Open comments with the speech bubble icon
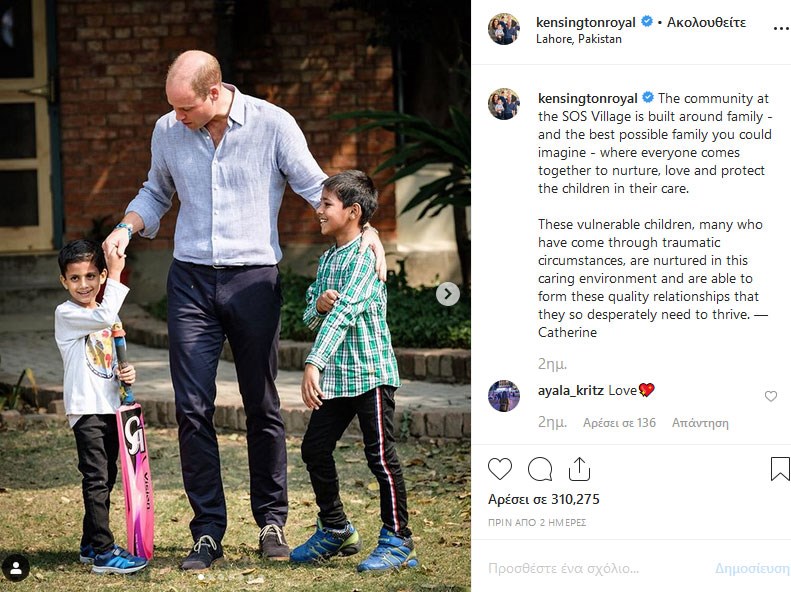Viewport: 791px width, 592px height. (540, 469)
